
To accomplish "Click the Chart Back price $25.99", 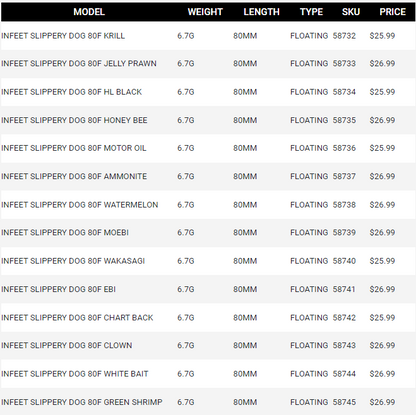I will pyautogui.click(x=382, y=318).
